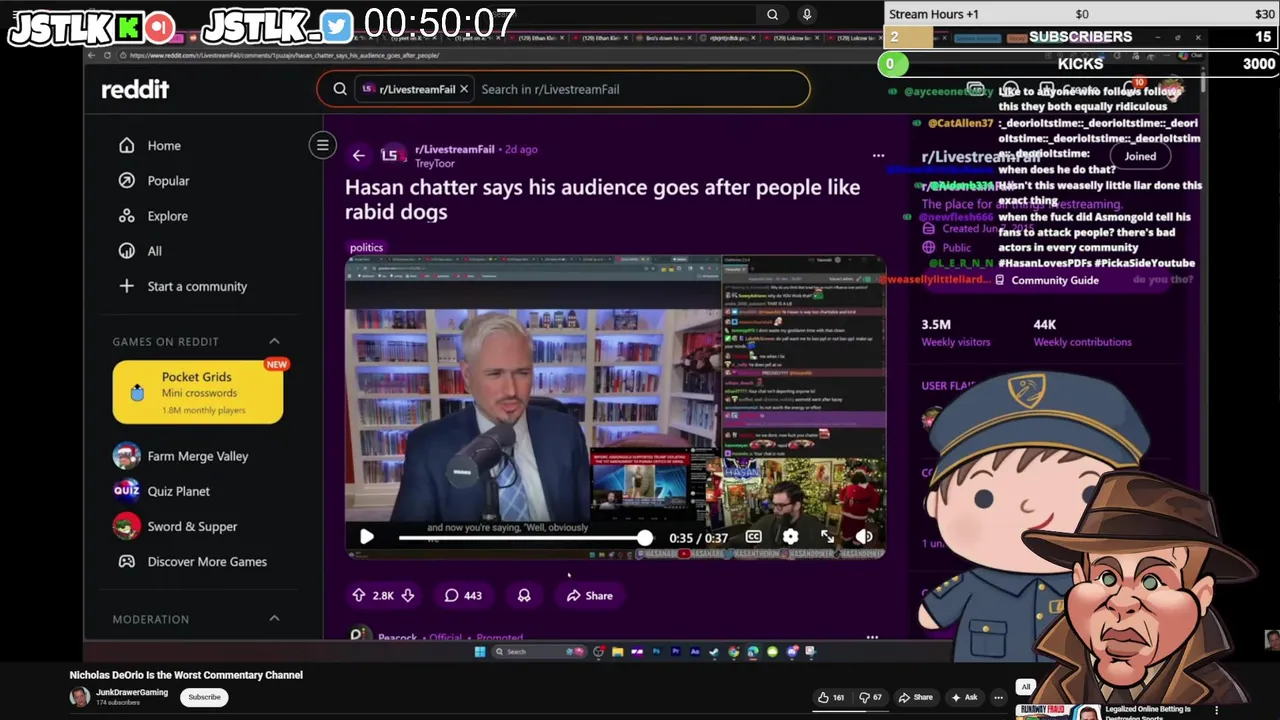Image resolution: width=1280 pixels, height=720 pixels.
Task: Like the YouTube video
Action: [x=830, y=697]
